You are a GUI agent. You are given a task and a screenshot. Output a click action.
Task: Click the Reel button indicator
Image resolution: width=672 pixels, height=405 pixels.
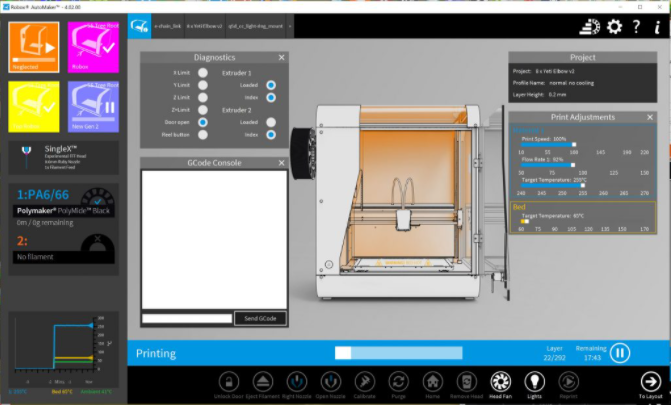pos(203,135)
